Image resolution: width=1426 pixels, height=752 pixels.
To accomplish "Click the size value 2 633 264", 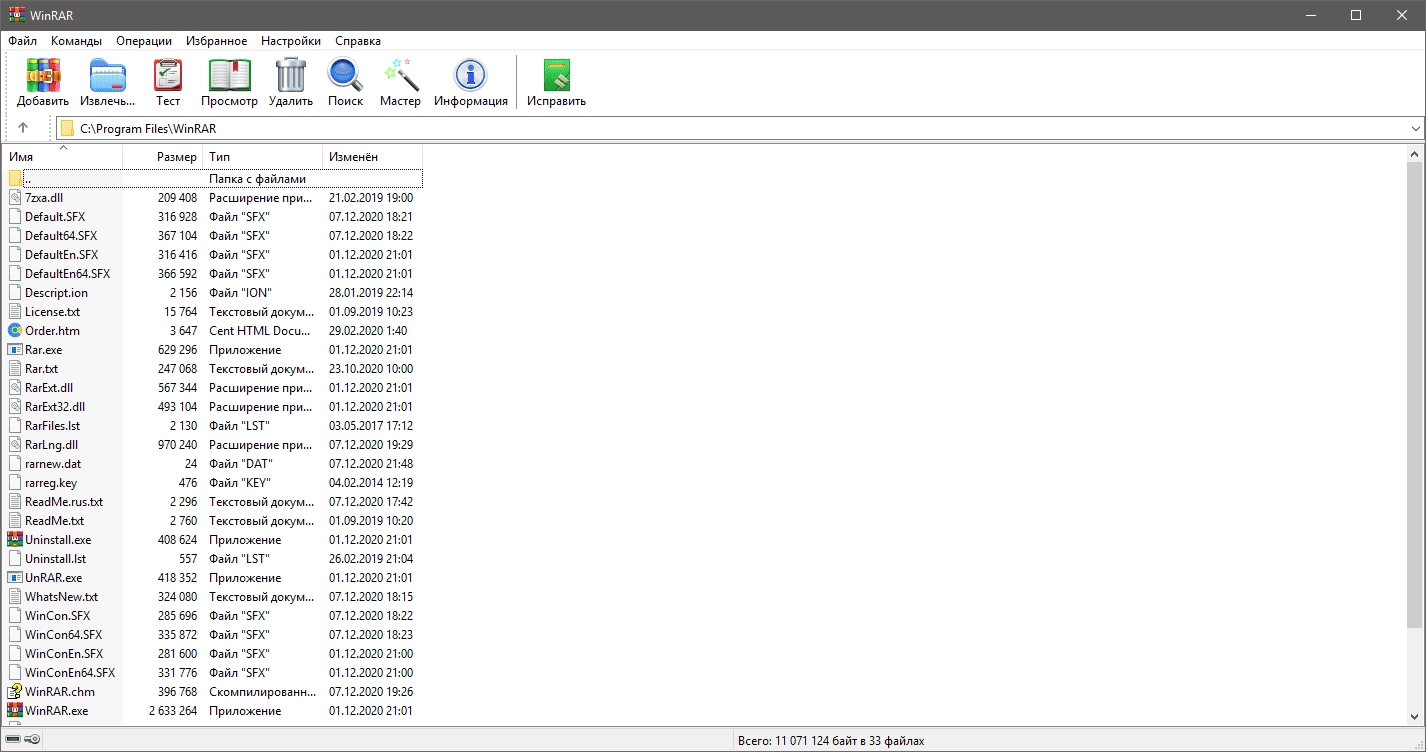I will pos(172,710).
